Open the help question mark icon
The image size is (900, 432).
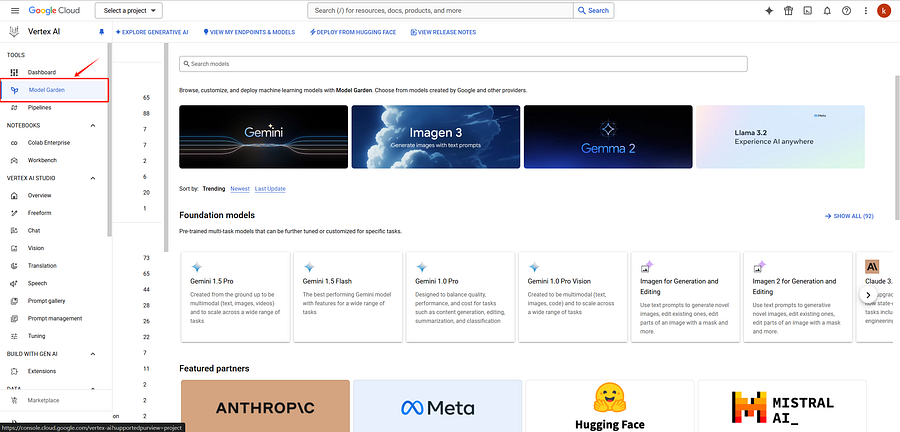pyautogui.click(x=846, y=10)
